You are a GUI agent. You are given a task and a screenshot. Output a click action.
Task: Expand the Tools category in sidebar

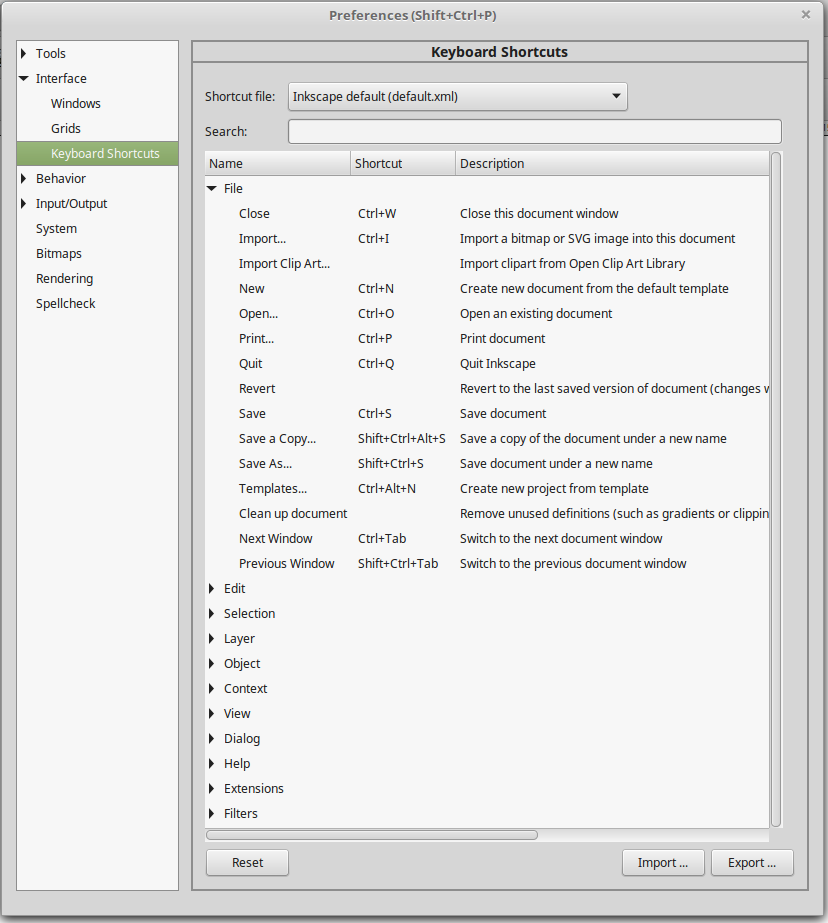24,54
